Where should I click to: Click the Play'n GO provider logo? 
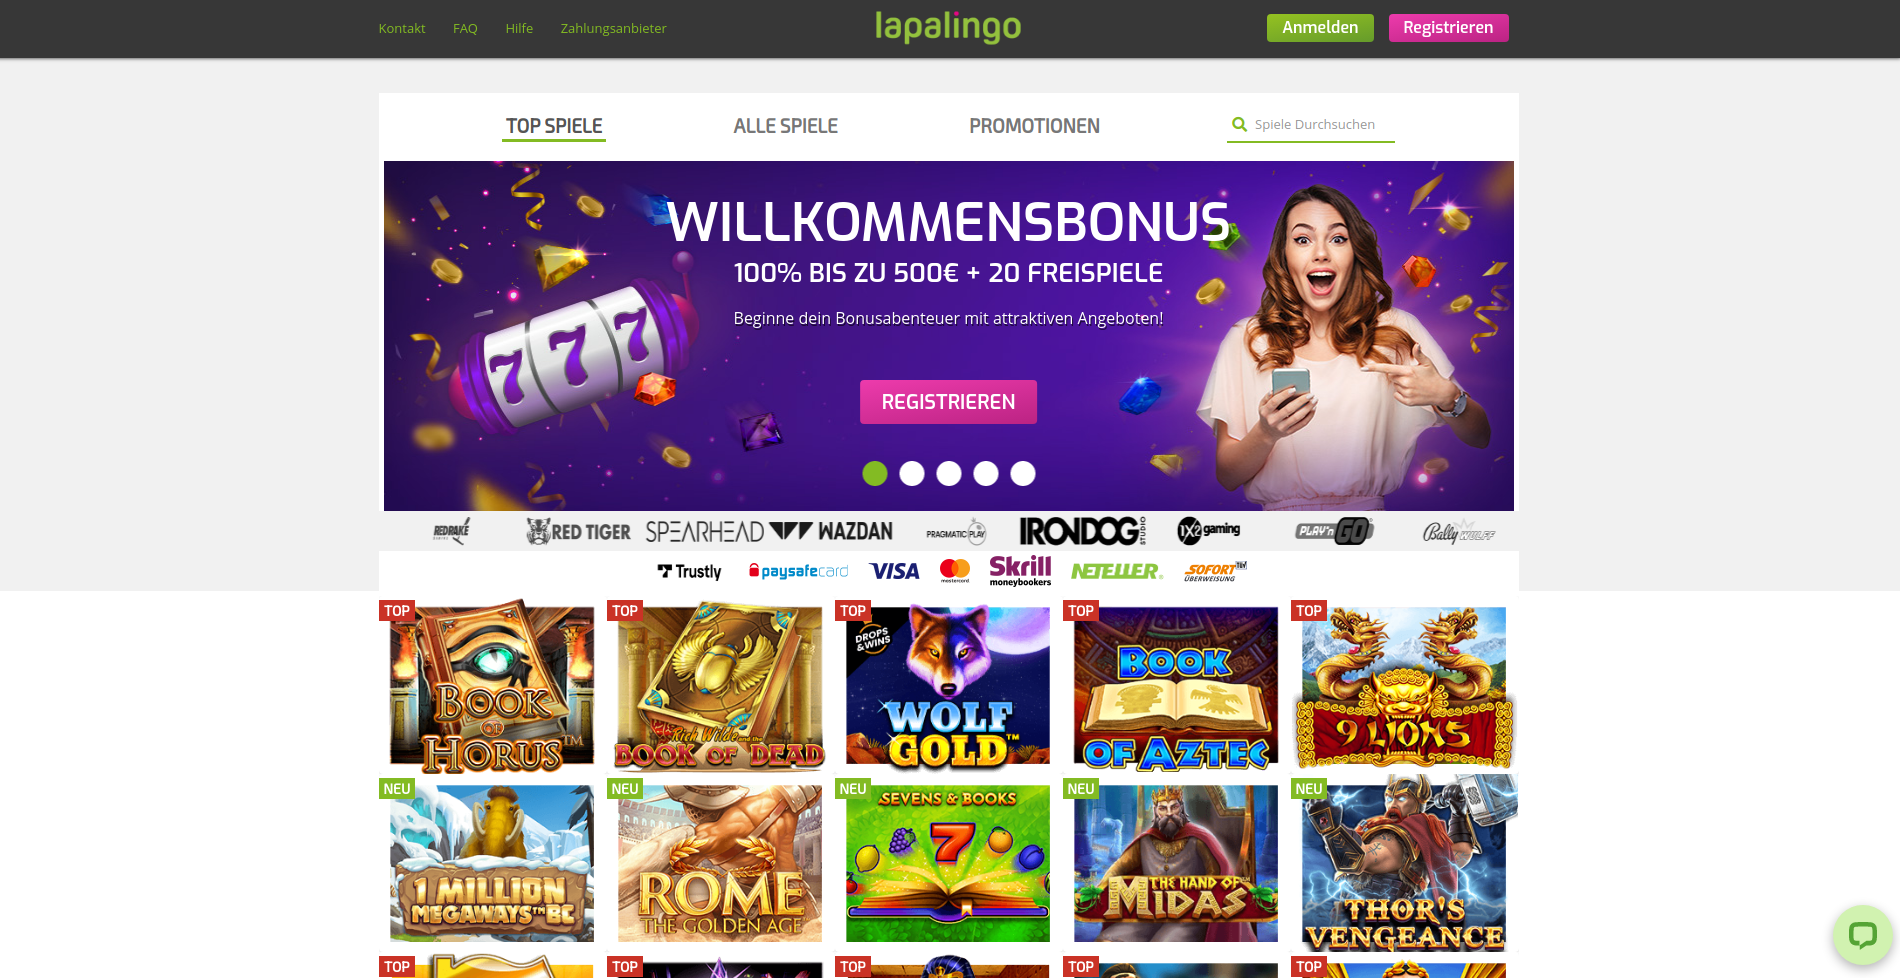coord(1334,531)
